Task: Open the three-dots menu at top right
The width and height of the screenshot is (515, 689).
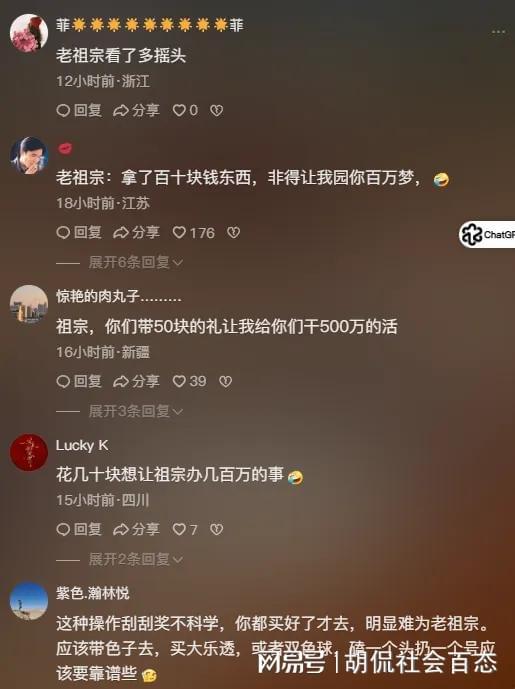Action: (x=498, y=32)
